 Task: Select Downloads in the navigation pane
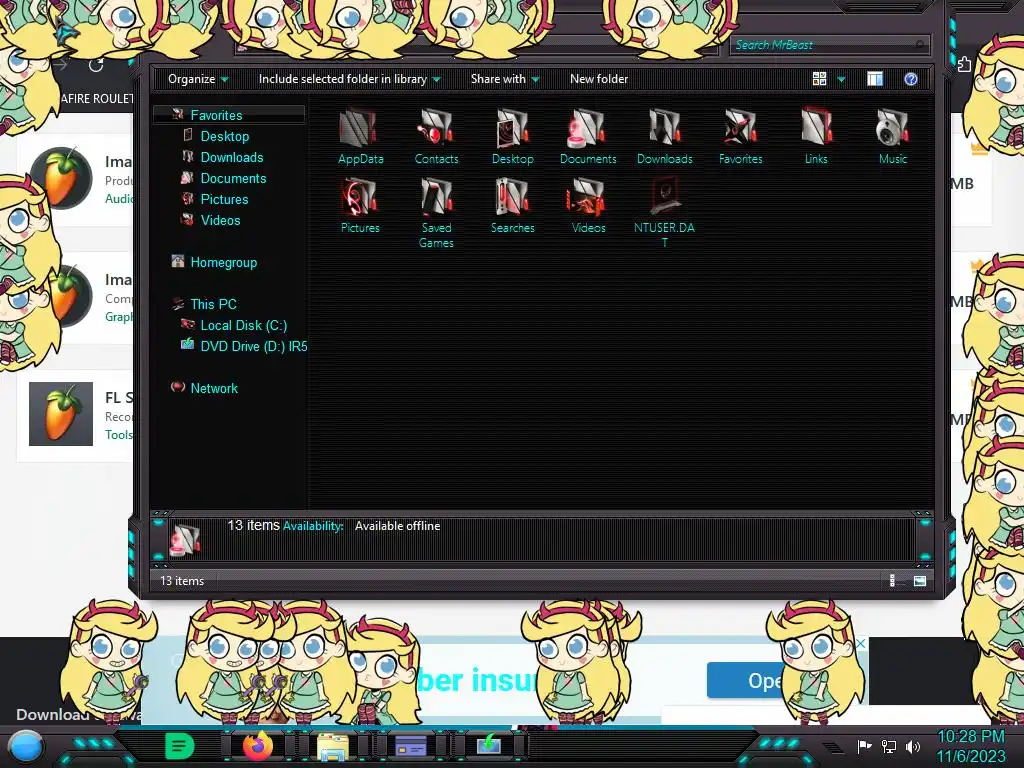(x=232, y=157)
